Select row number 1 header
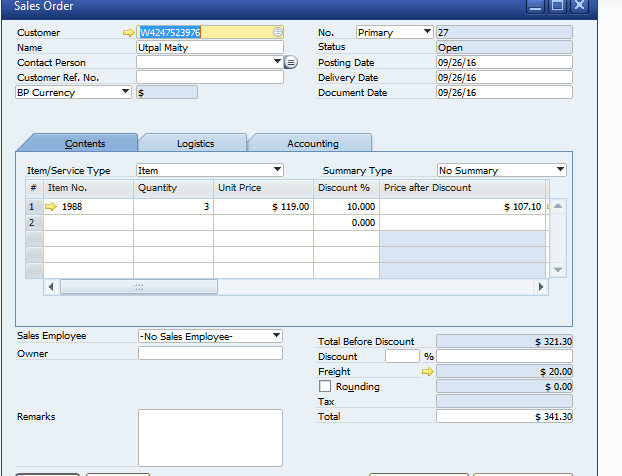Viewport: 622px width, 476px height. pyautogui.click(x=34, y=207)
